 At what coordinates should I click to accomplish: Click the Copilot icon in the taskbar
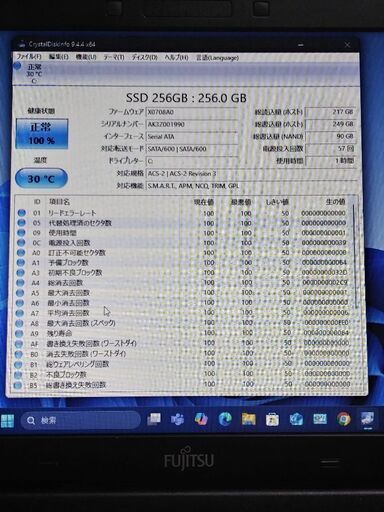(x=201, y=419)
